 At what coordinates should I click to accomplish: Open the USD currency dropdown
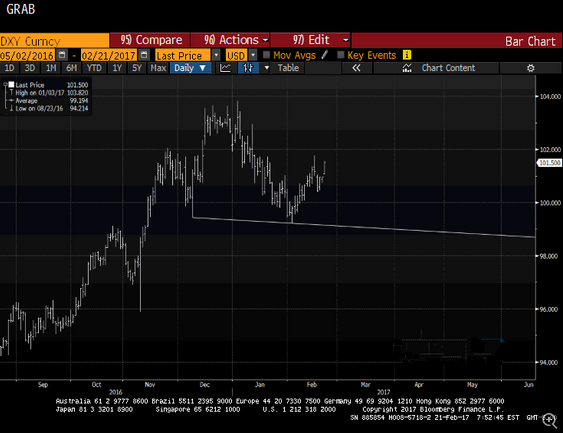253,55
